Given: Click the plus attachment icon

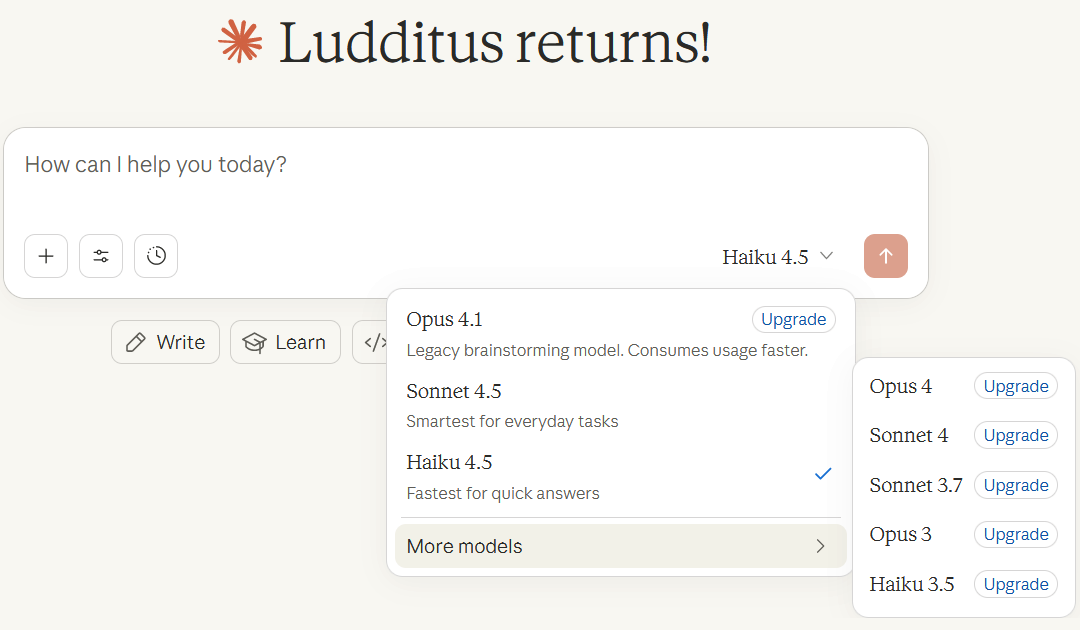Looking at the screenshot, I should pos(46,256).
